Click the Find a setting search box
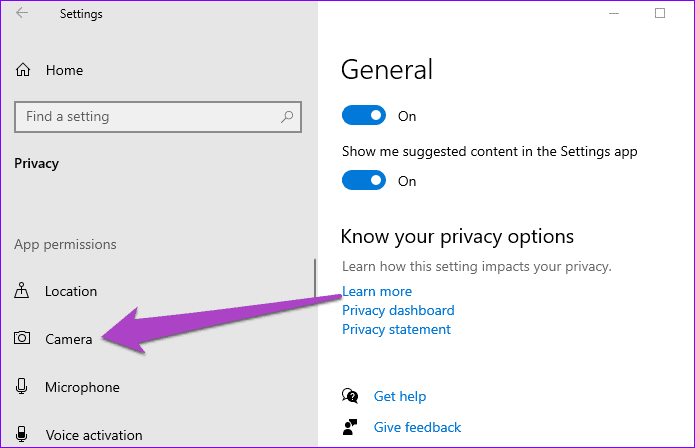695x448 pixels. (x=158, y=117)
